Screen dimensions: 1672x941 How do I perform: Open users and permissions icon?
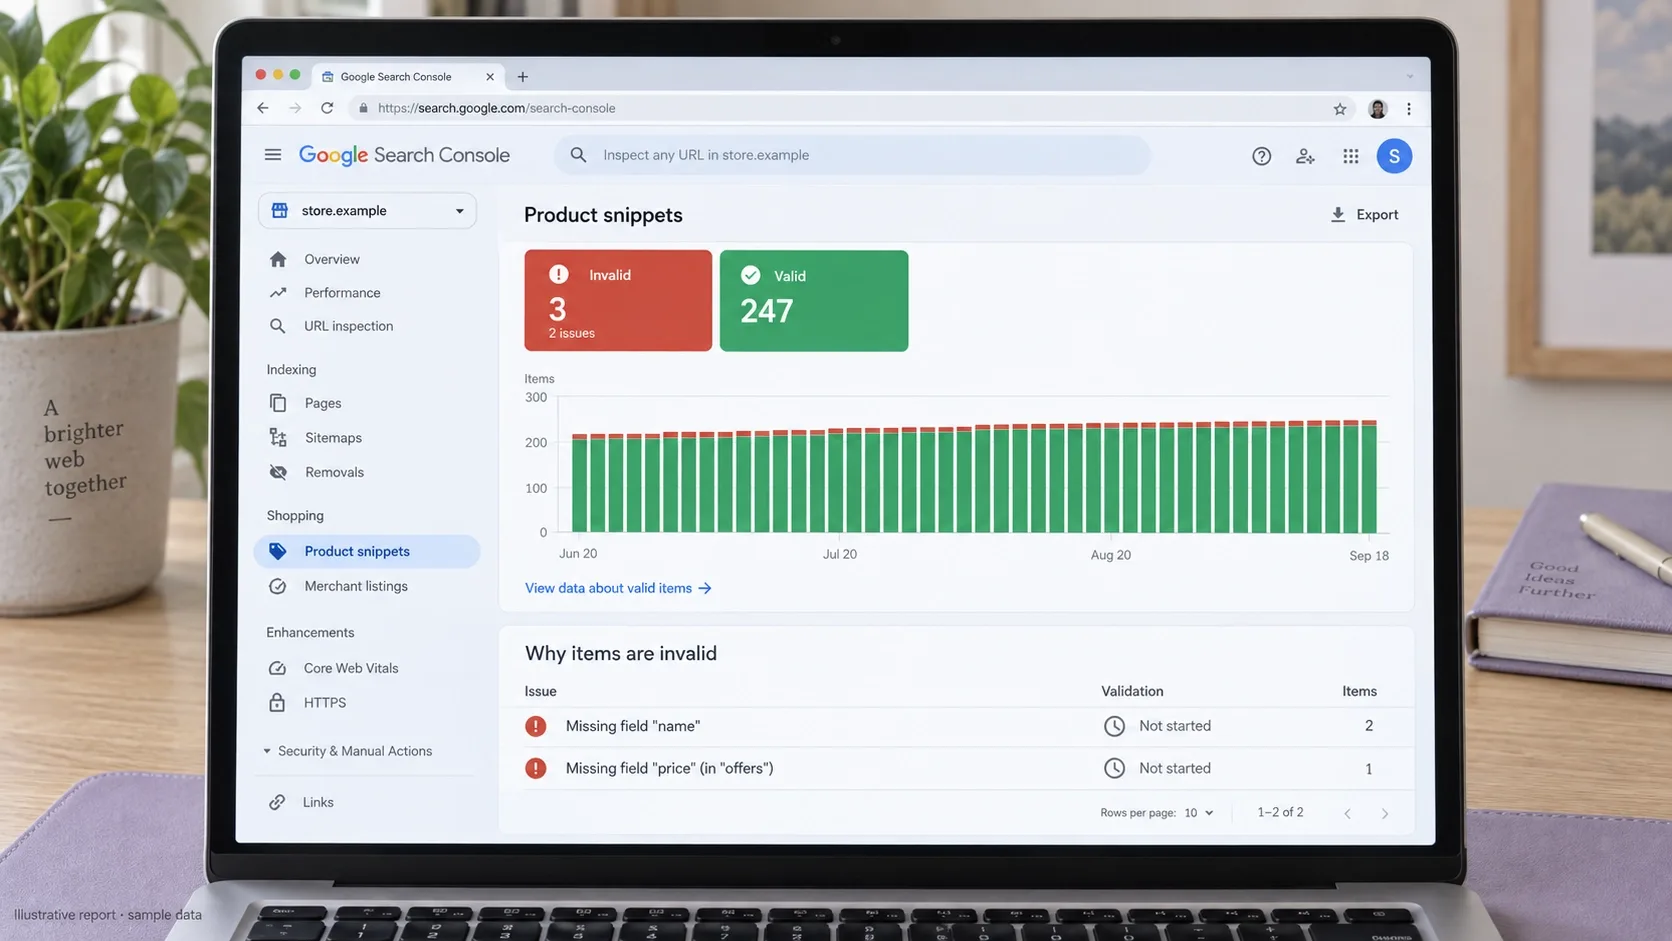tap(1305, 156)
